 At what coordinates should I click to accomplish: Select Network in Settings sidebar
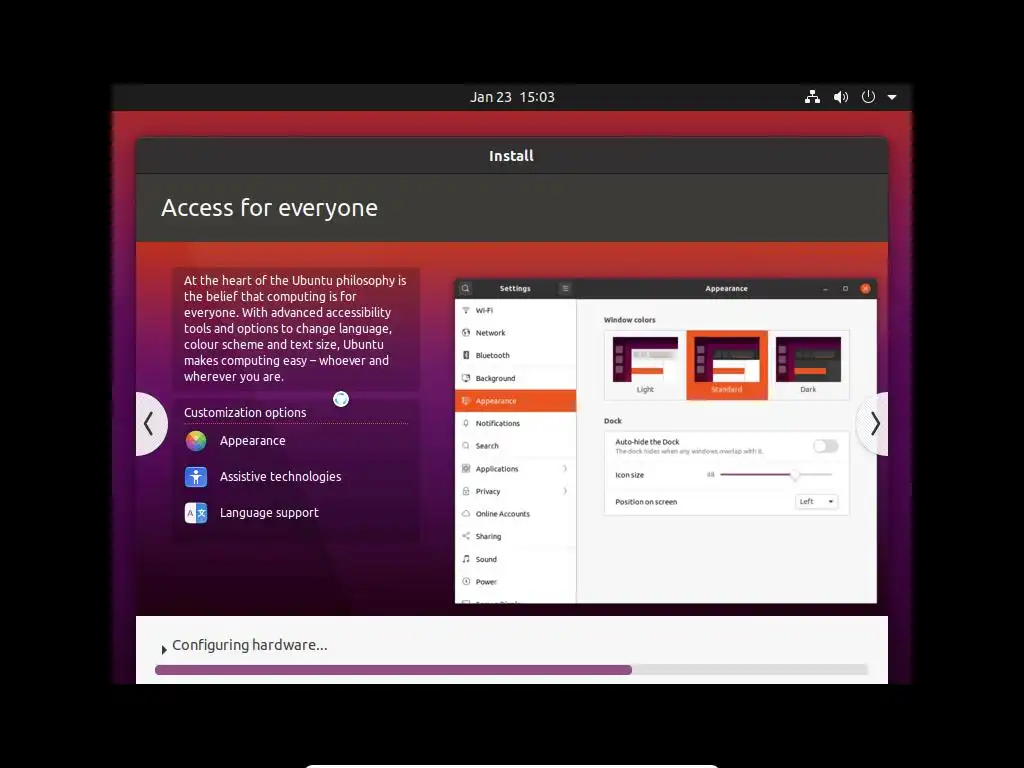(515, 333)
